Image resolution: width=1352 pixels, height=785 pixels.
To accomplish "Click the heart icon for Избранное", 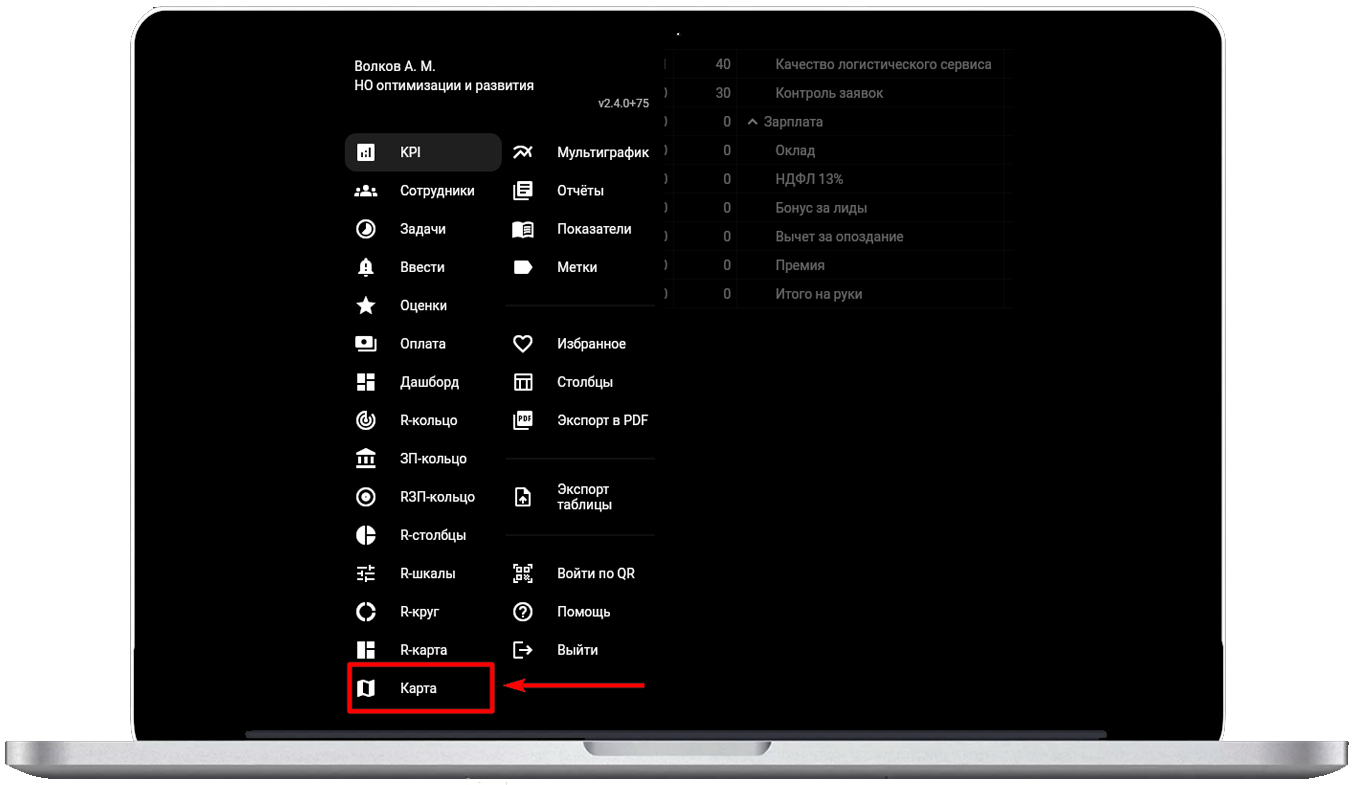I will point(523,344).
